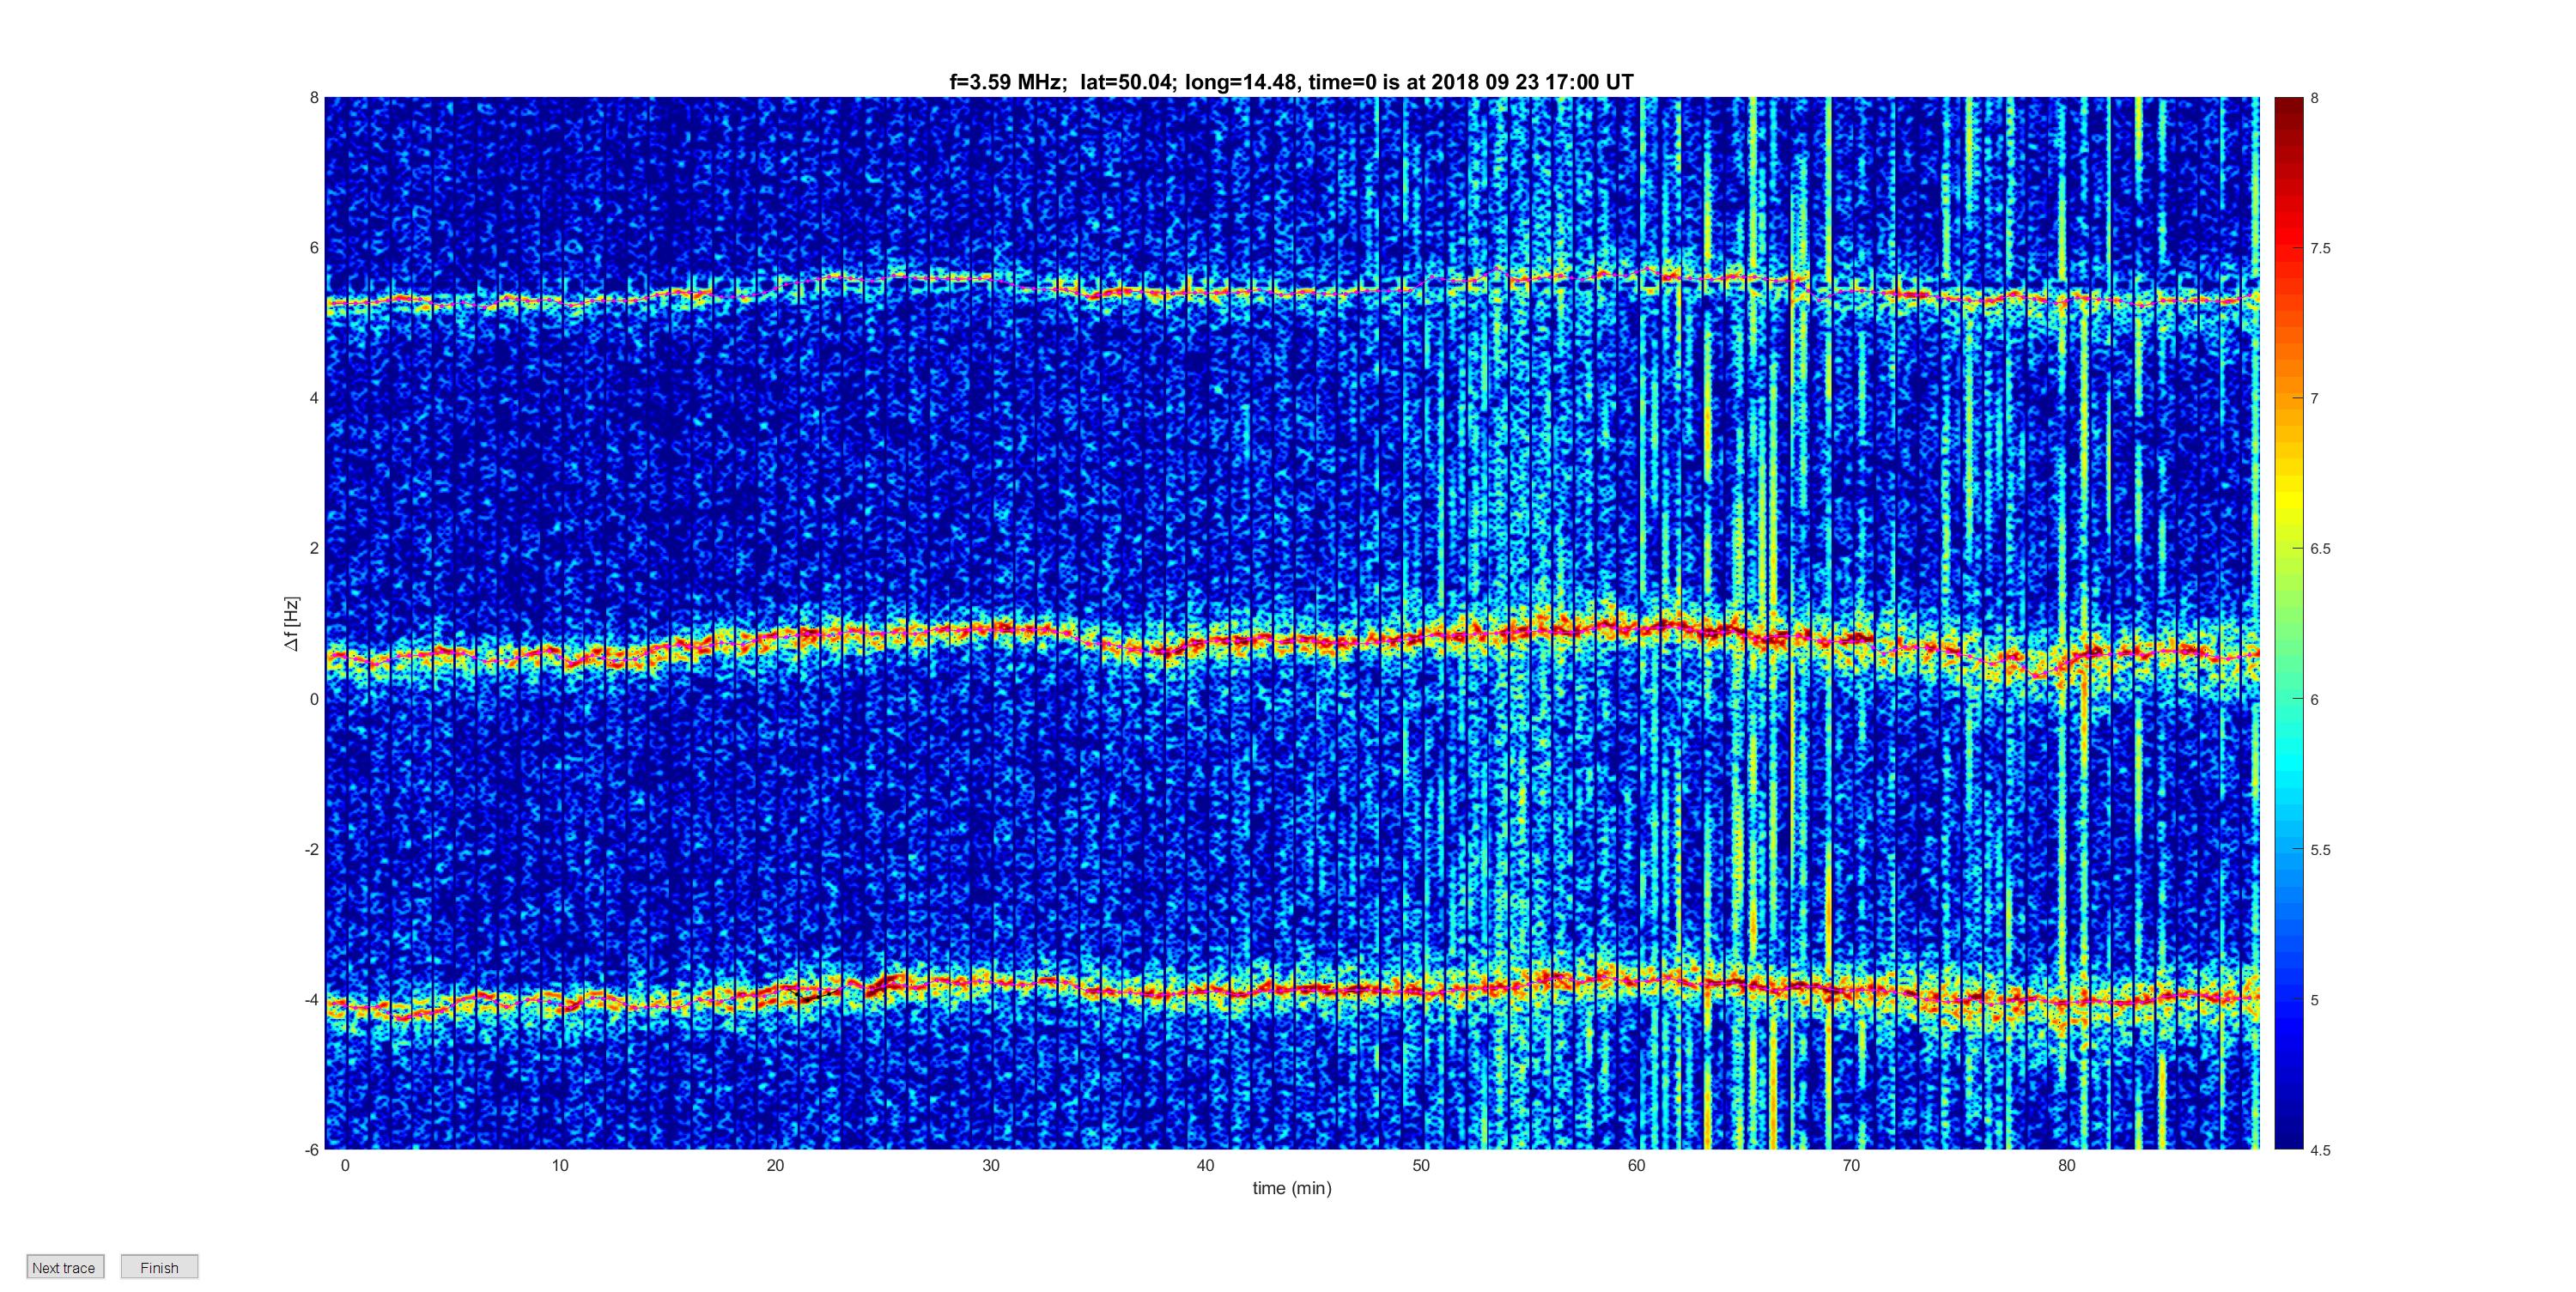The image size is (2576, 1292).
Task: Click the 'time (min)' x-axis label
Action: [x=1292, y=1188]
